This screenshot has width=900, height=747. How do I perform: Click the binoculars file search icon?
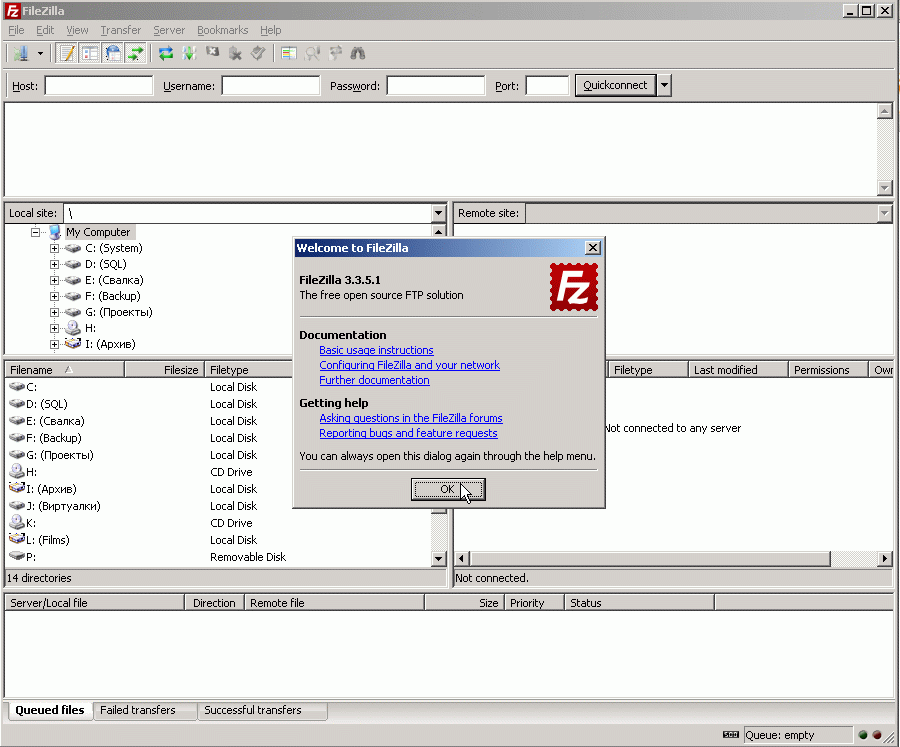[x=358, y=53]
